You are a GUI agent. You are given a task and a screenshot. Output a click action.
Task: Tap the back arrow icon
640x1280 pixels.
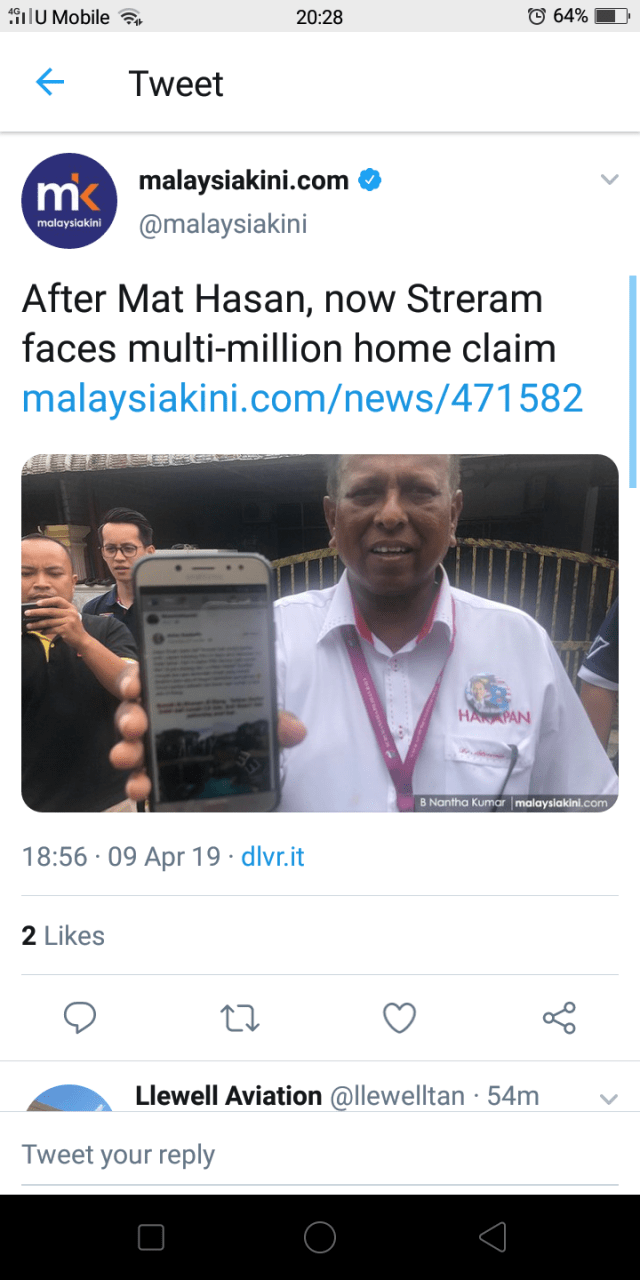(x=49, y=83)
